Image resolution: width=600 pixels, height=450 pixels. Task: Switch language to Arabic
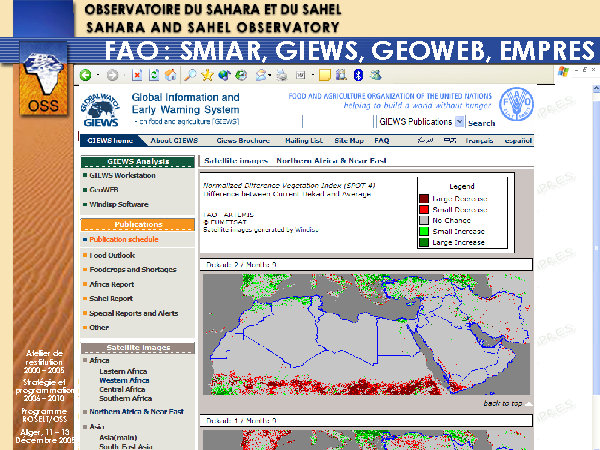click(x=426, y=140)
